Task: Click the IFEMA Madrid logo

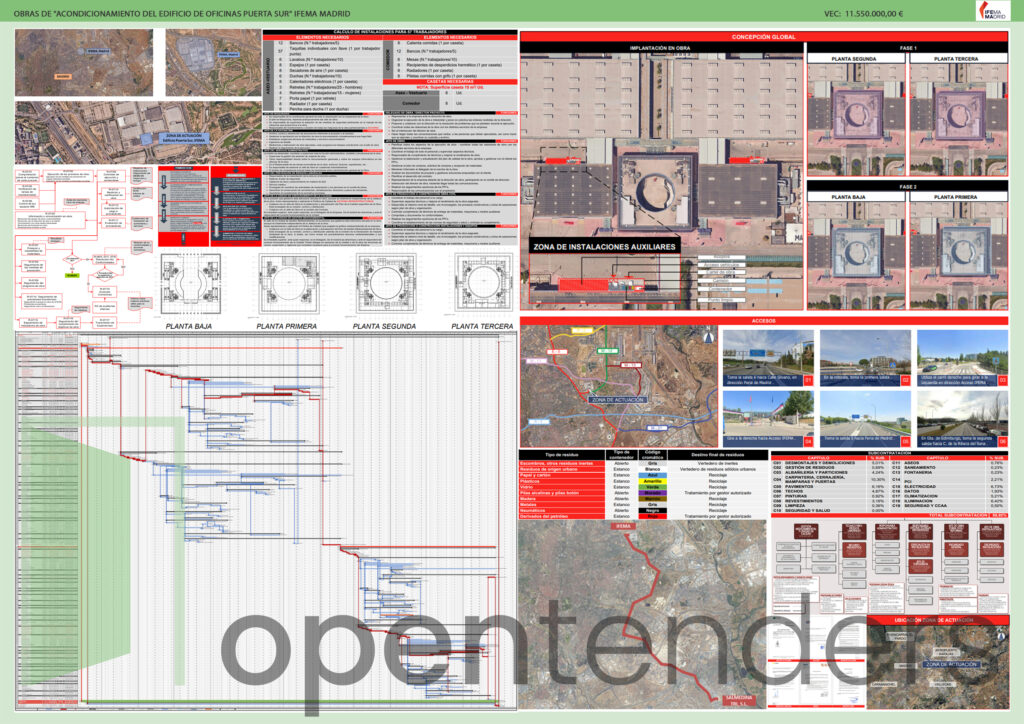Action: click(x=991, y=10)
